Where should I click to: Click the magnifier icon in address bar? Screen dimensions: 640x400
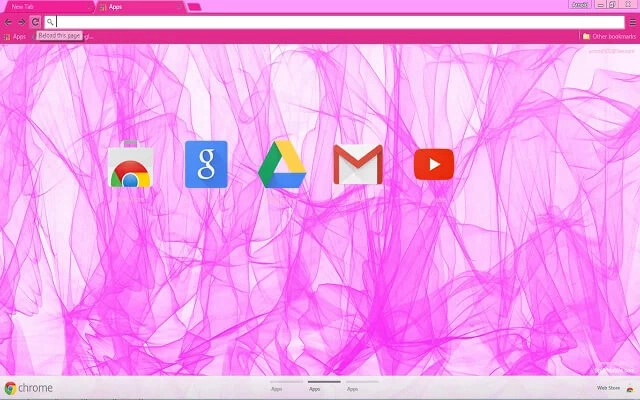coord(50,22)
